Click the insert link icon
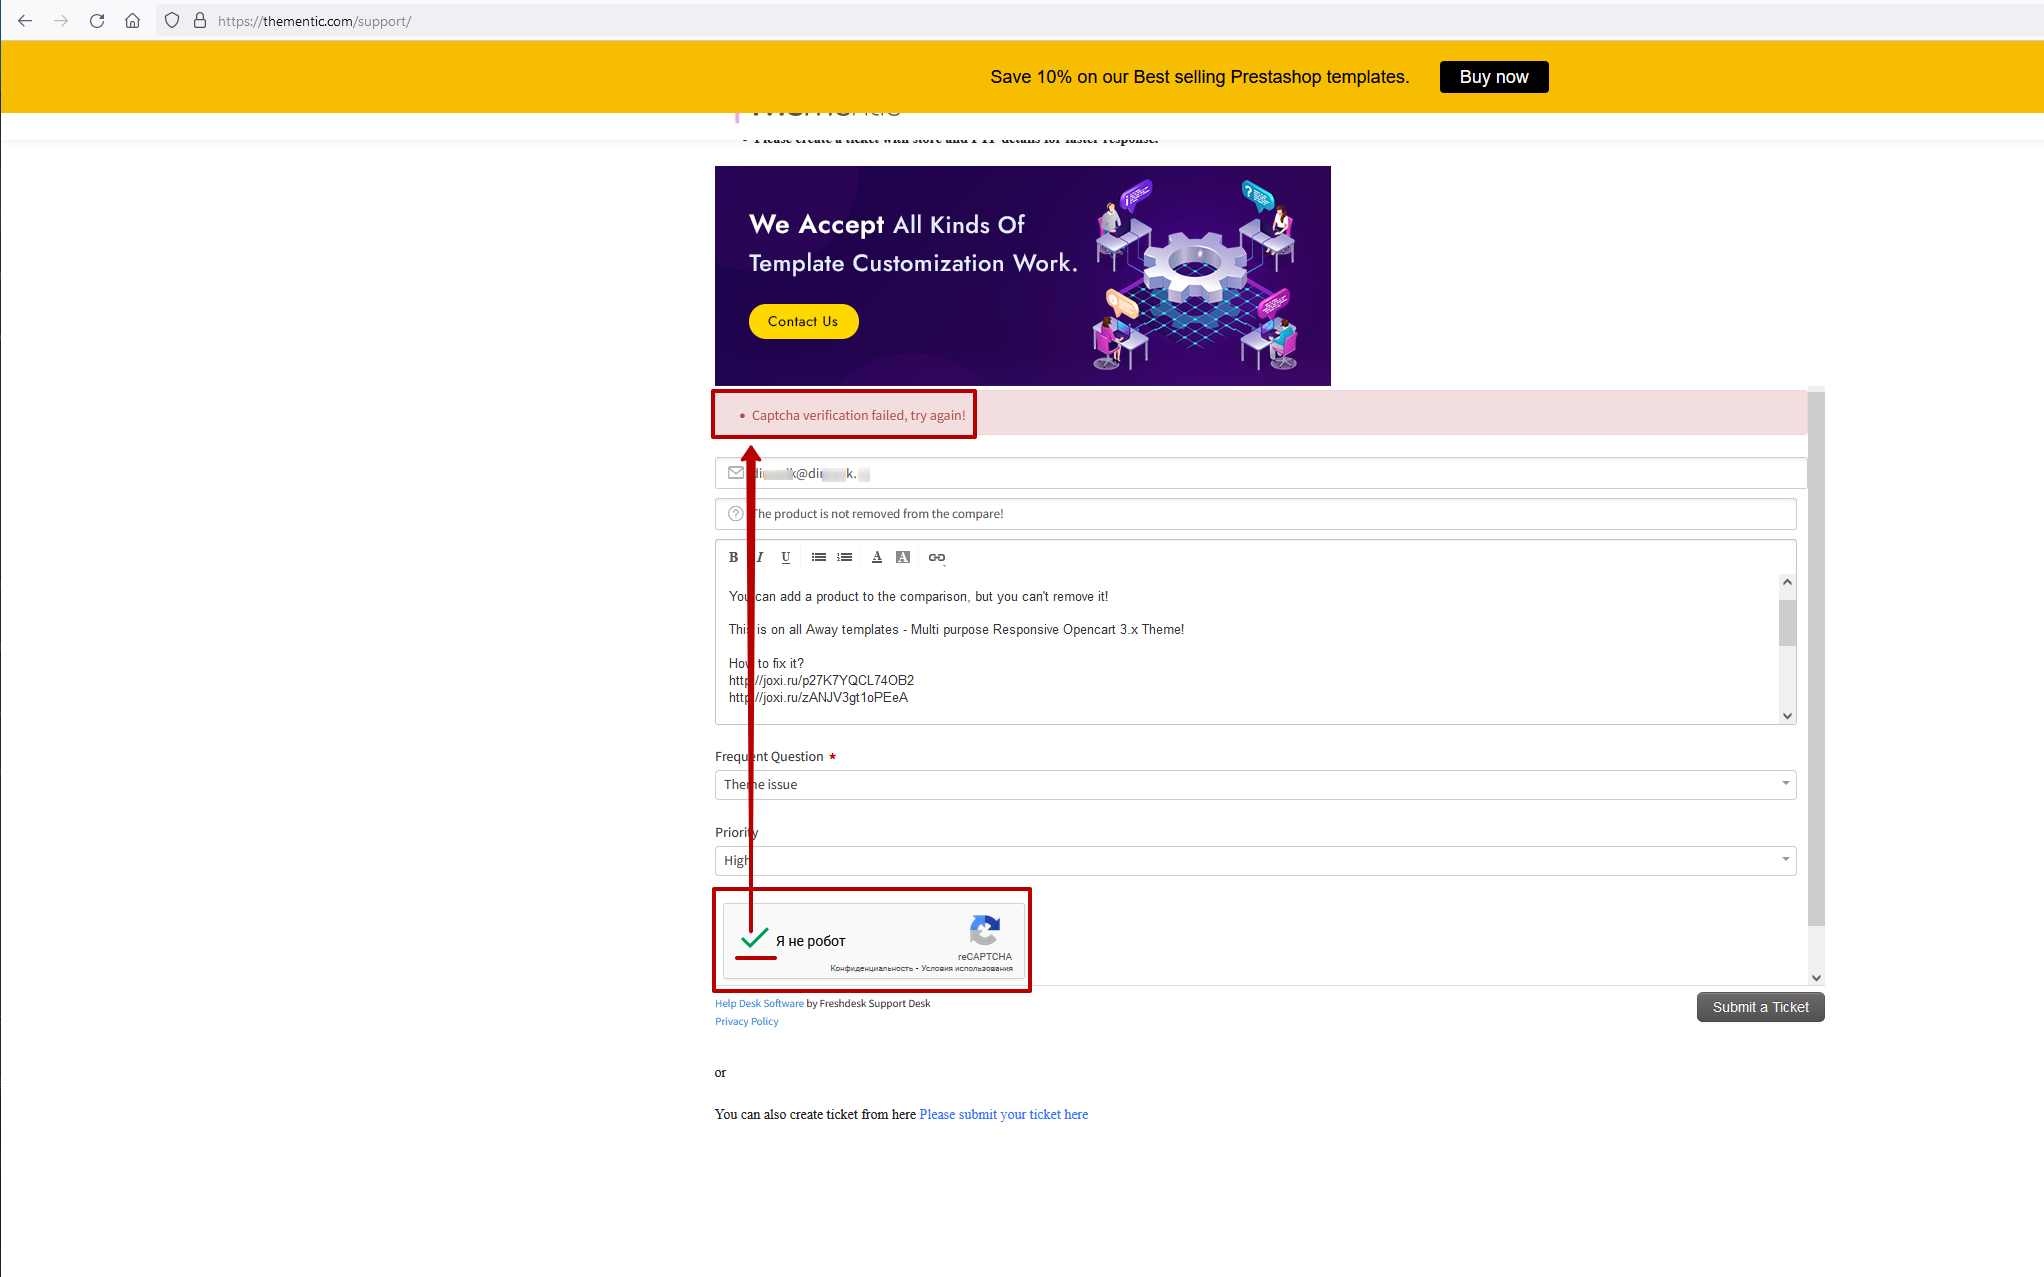Image resolution: width=2044 pixels, height=1277 pixels. (936, 557)
